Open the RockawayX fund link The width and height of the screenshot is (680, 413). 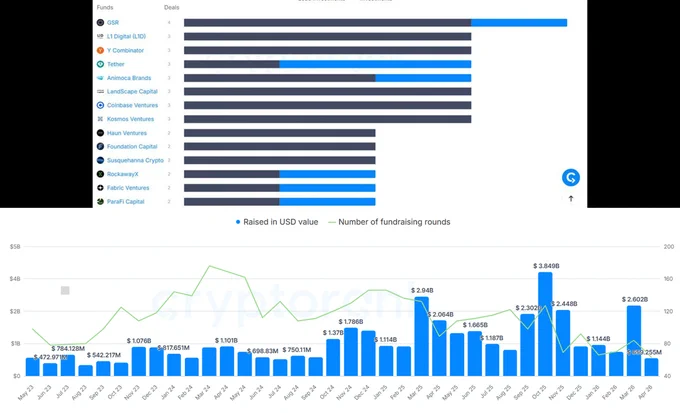[x=123, y=174]
